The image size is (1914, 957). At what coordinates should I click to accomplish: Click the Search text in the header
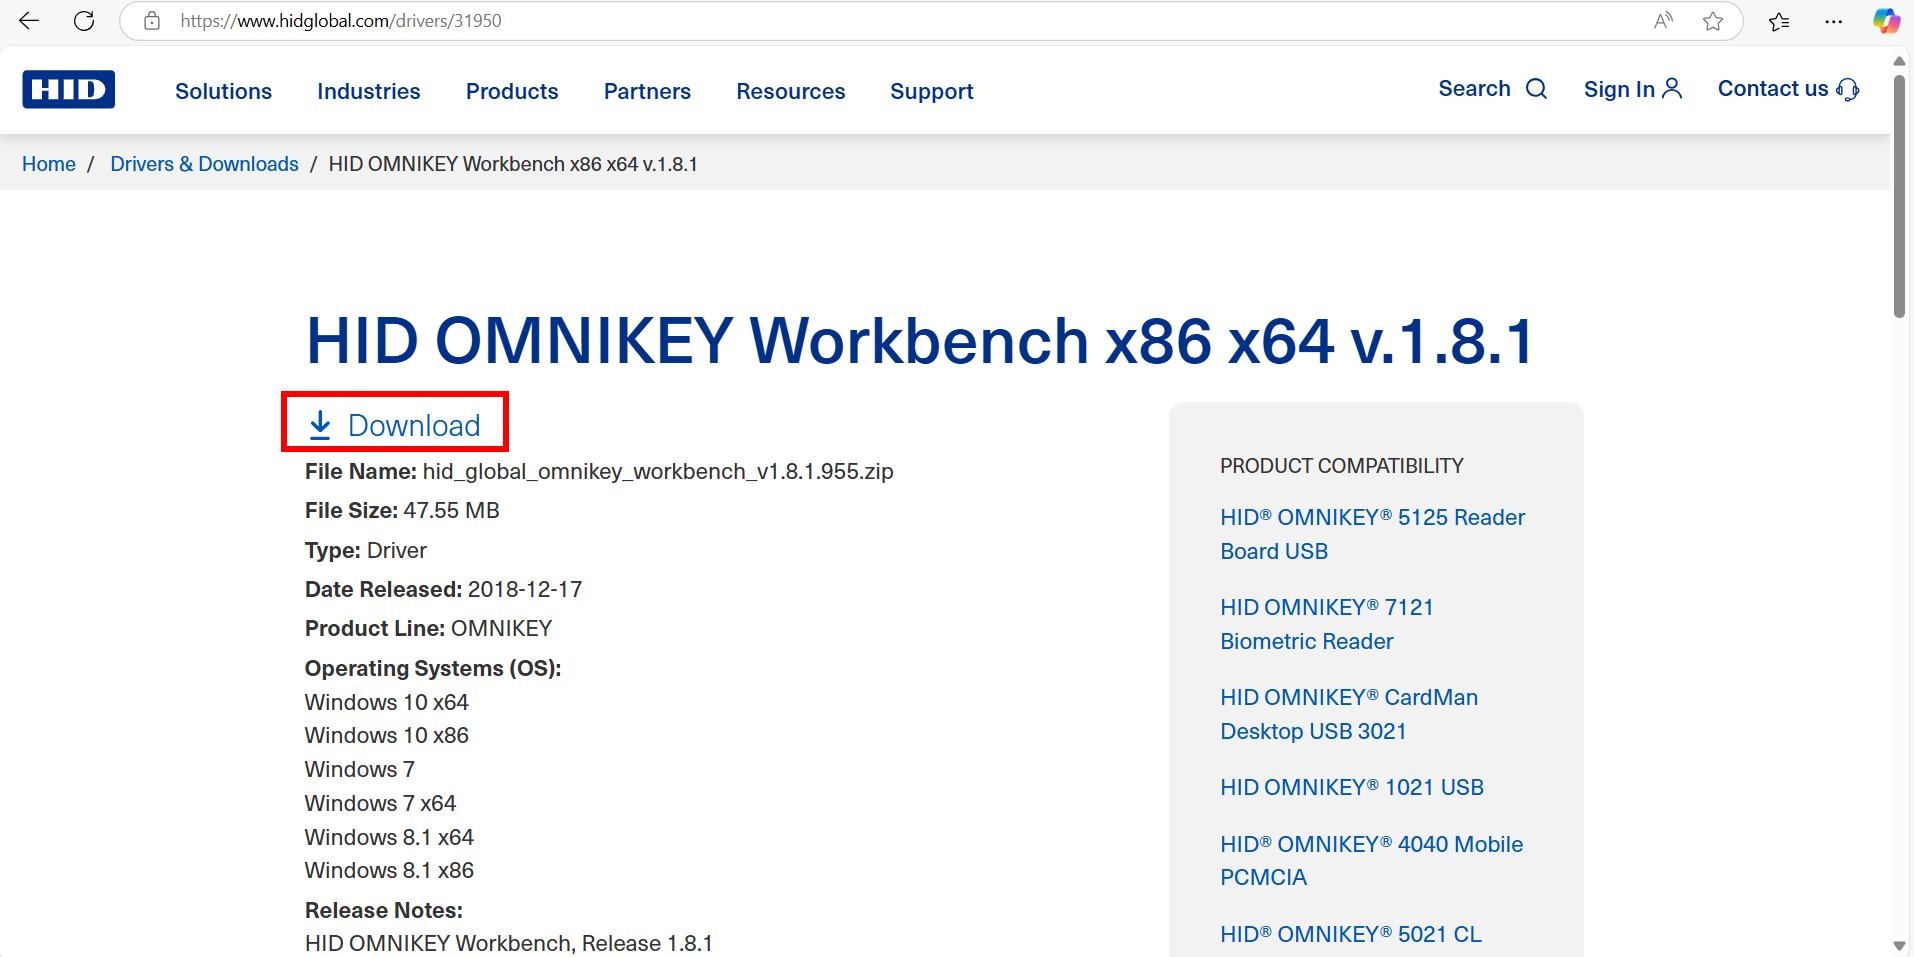point(1474,89)
